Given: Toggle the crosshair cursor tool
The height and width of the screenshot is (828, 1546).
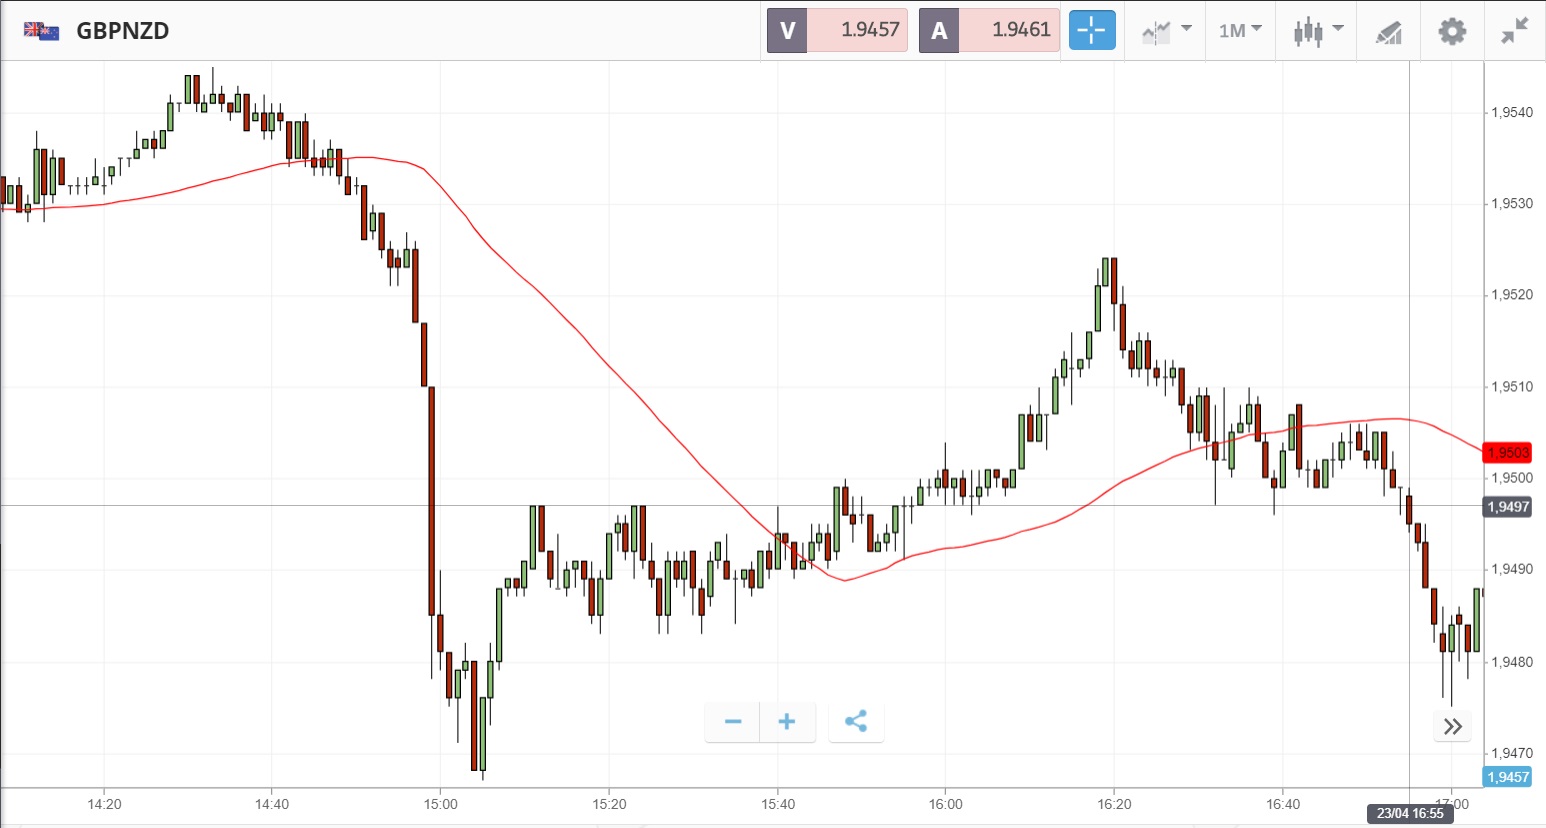Looking at the screenshot, I should (x=1091, y=30).
